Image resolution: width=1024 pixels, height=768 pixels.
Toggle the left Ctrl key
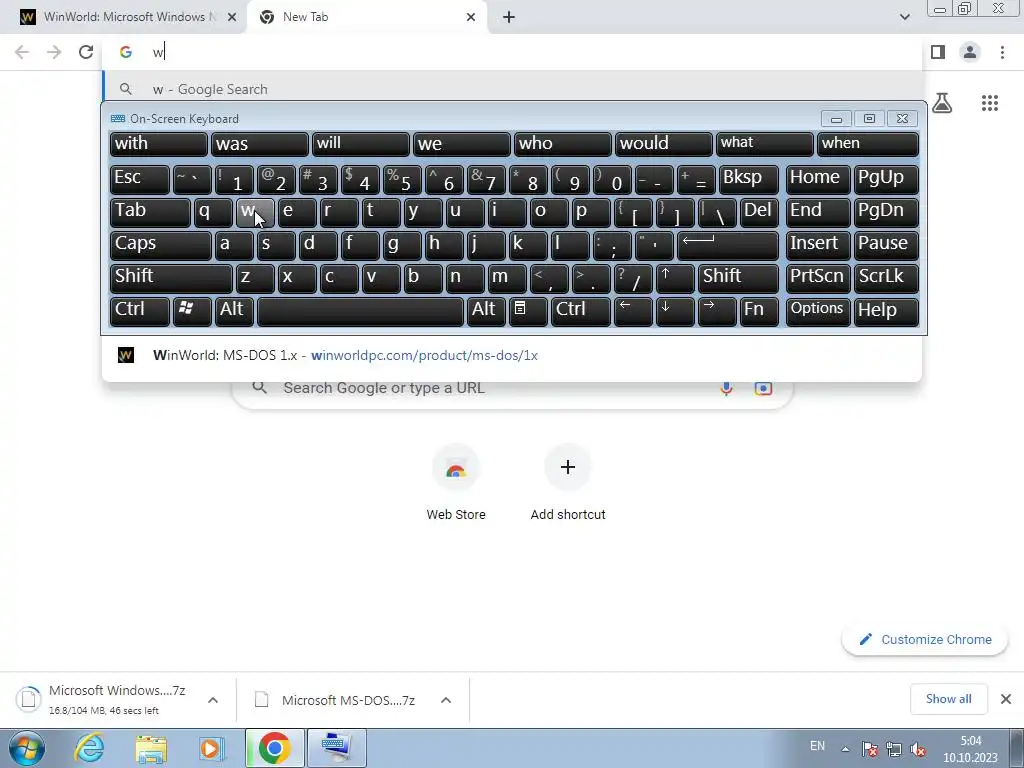140,311
